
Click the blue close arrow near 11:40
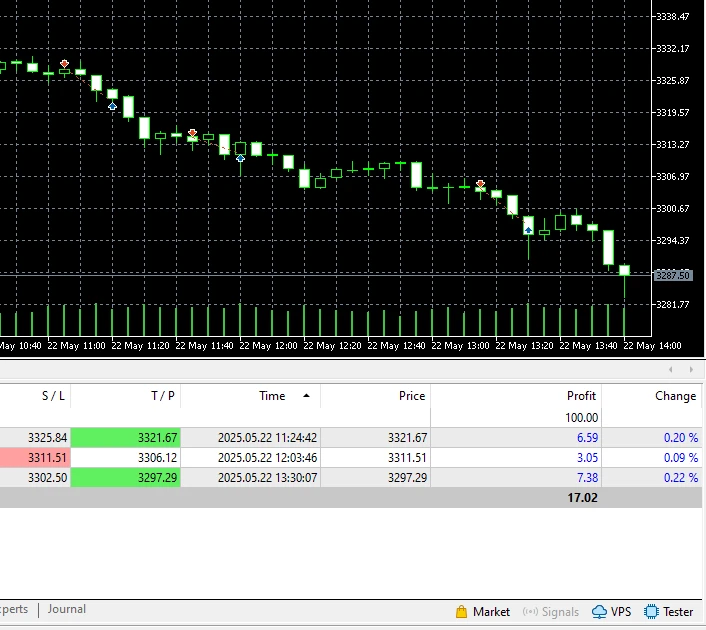pyautogui.click(x=240, y=158)
